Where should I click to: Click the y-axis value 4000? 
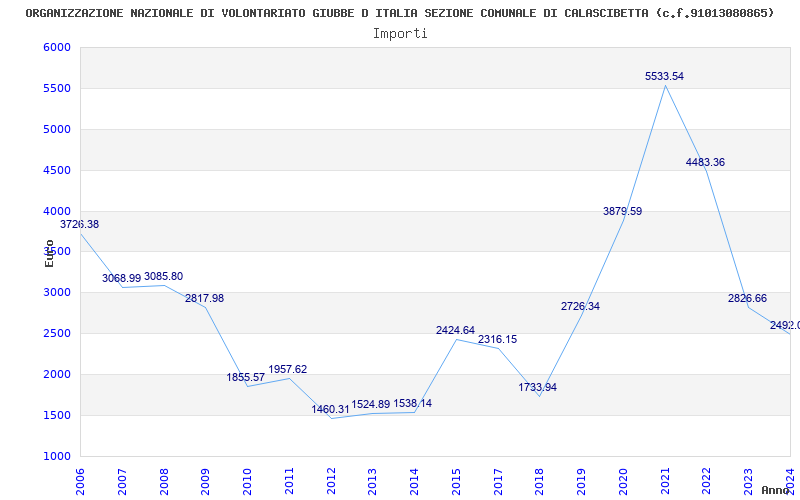[x=57, y=211]
